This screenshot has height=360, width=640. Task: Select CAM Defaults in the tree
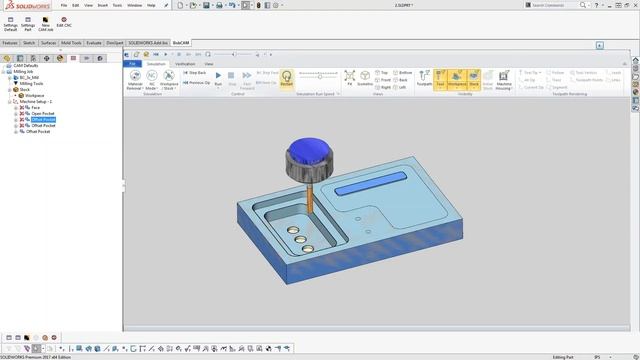(x=25, y=65)
